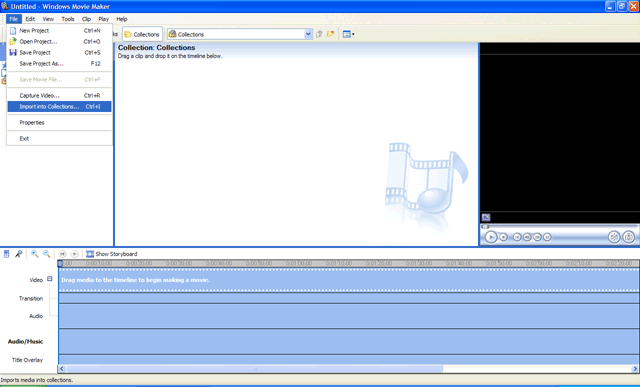Choose Properties from the File menu
The height and width of the screenshot is (387, 640).
tap(59, 122)
